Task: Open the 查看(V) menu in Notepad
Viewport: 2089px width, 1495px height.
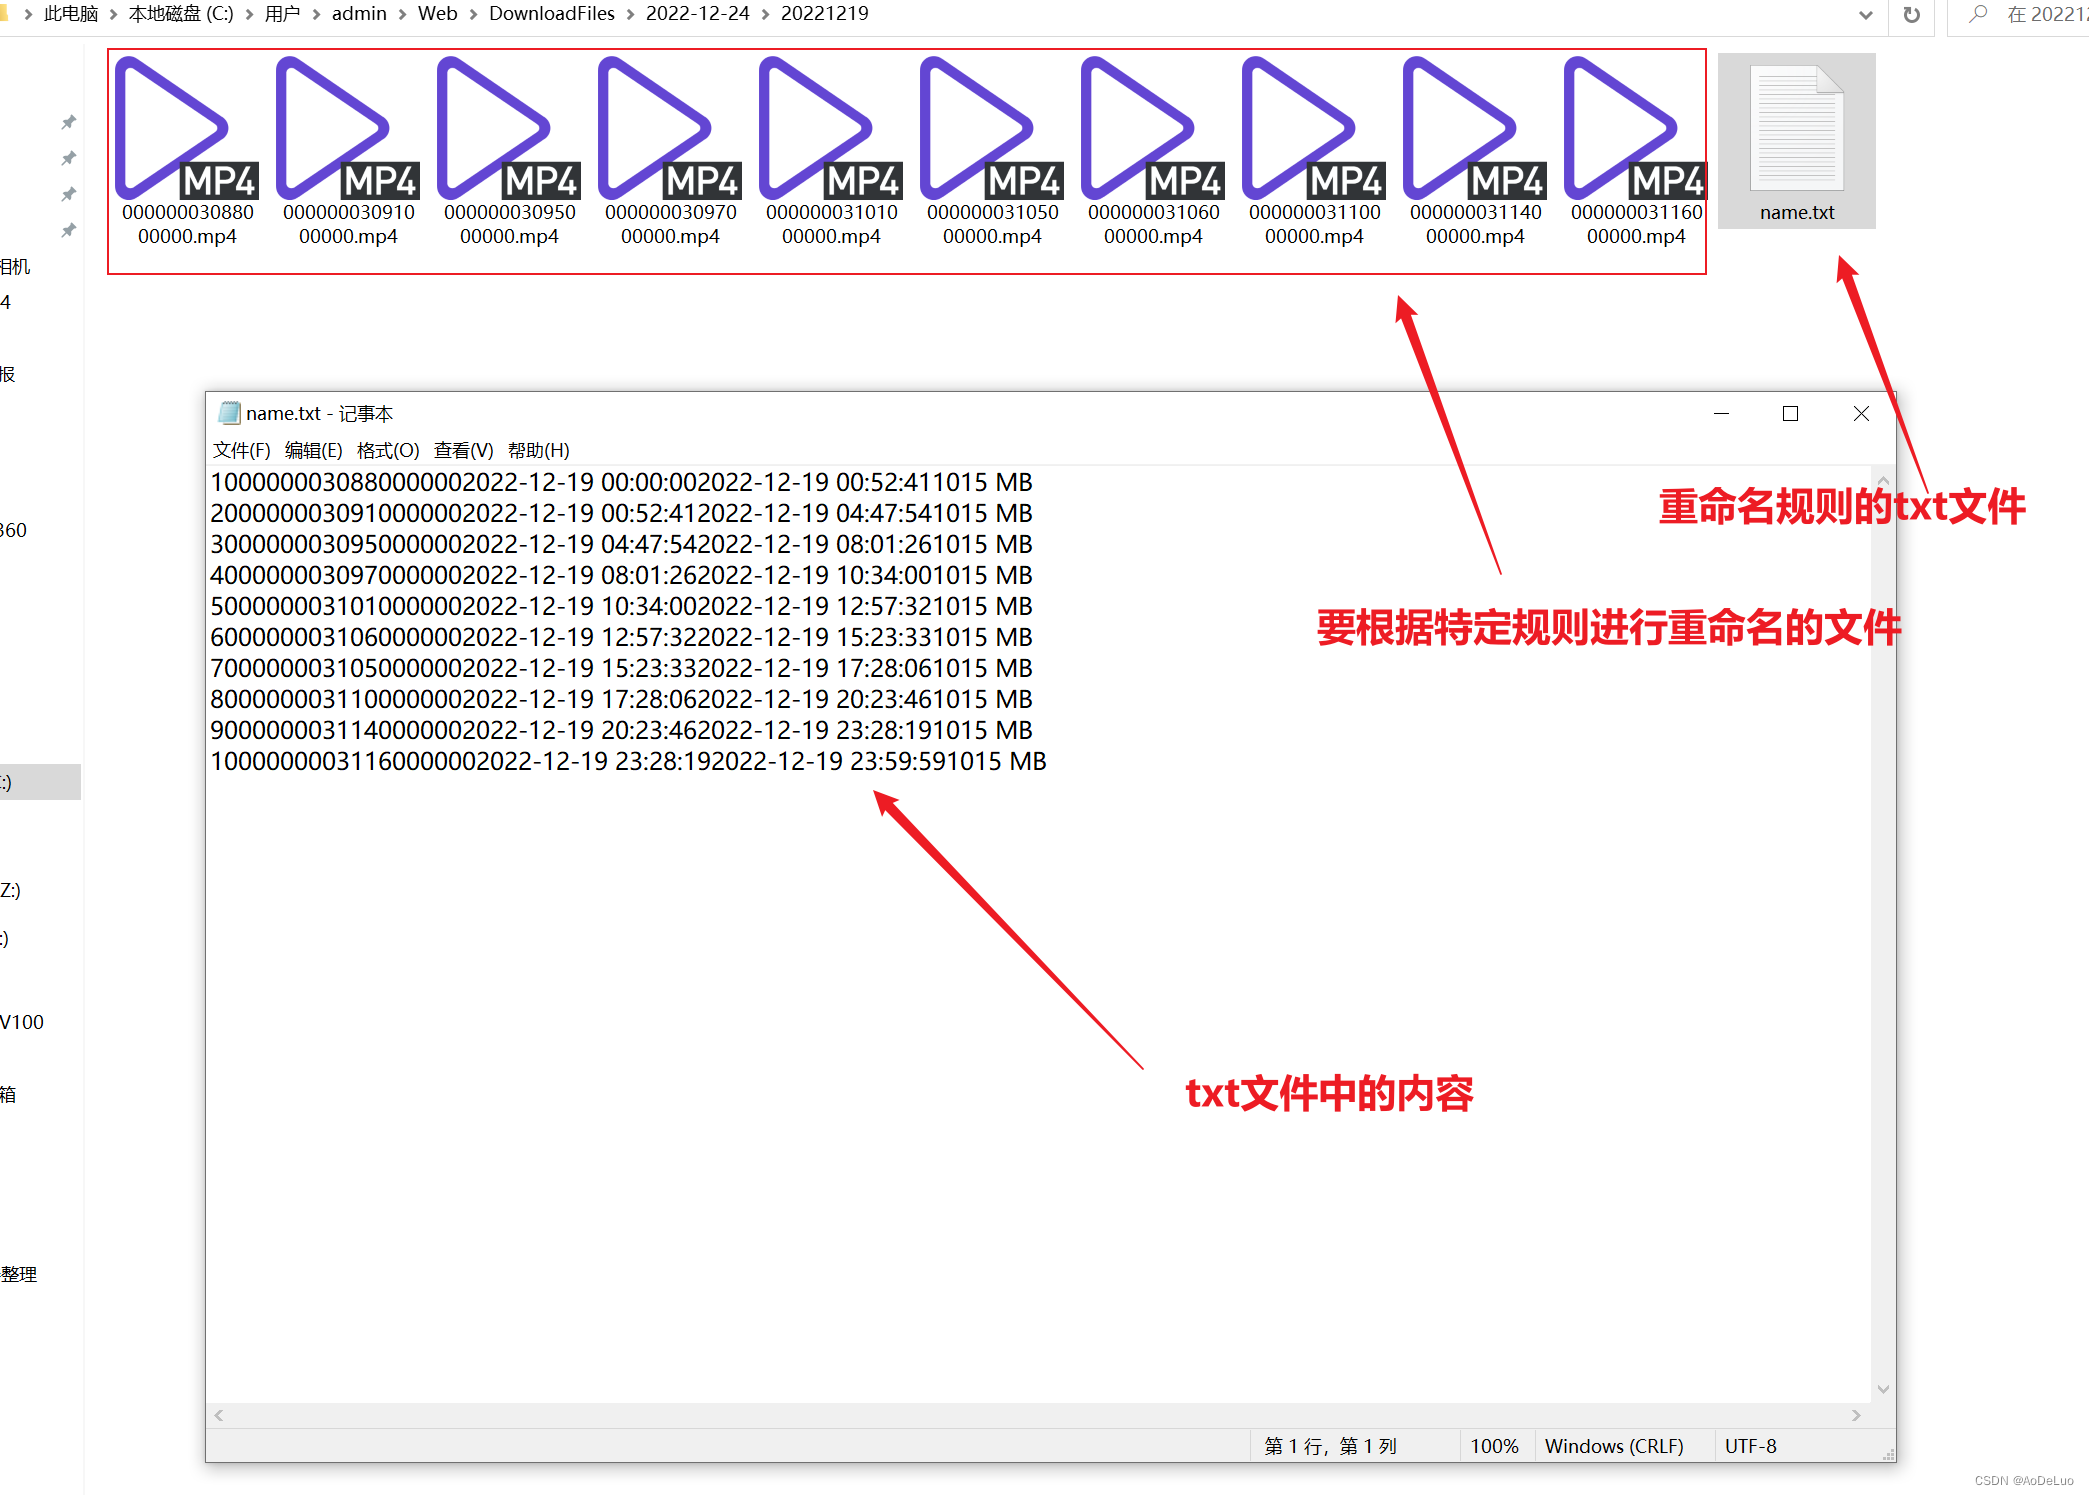Action: tap(463, 450)
